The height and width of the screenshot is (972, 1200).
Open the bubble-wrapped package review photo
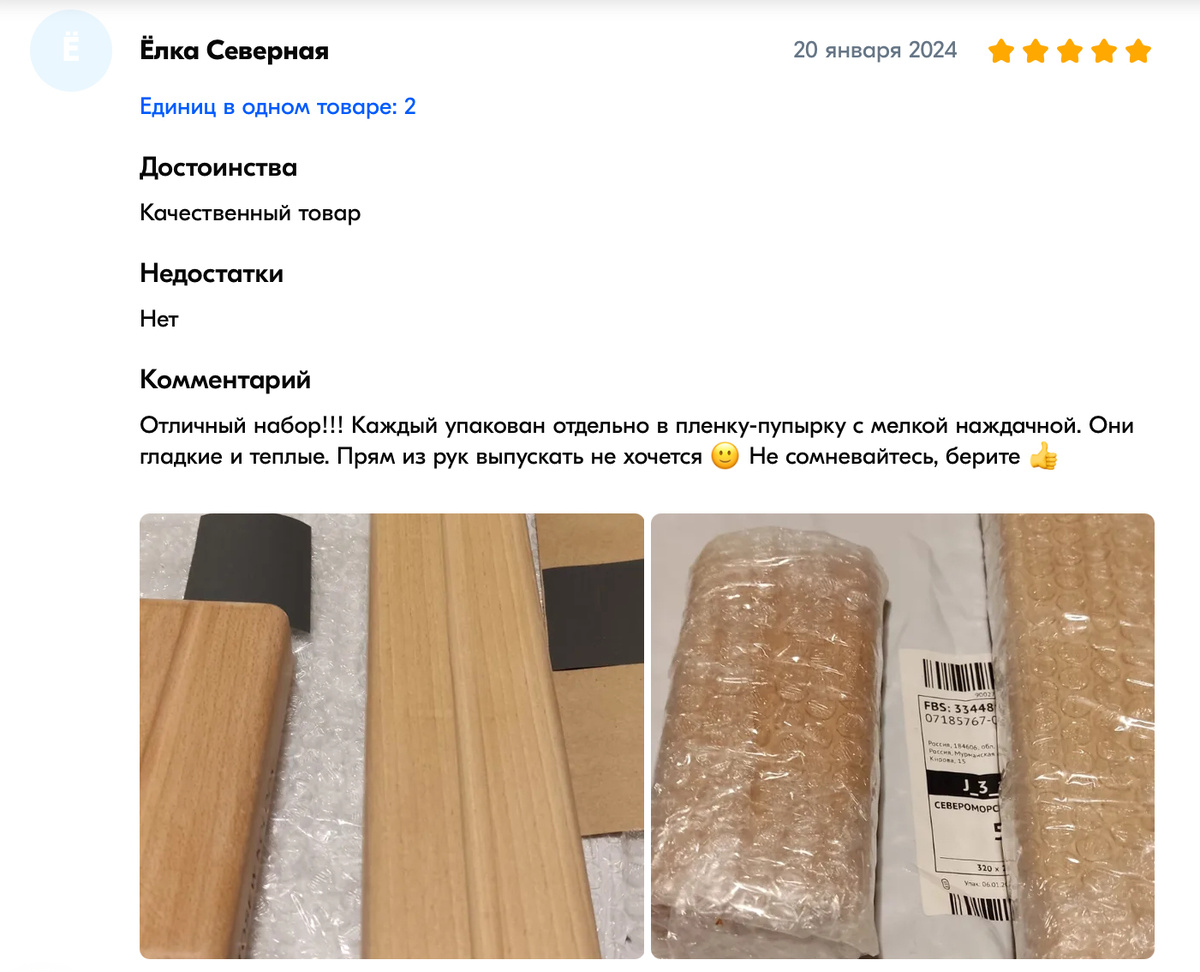click(x=903, y=736)
